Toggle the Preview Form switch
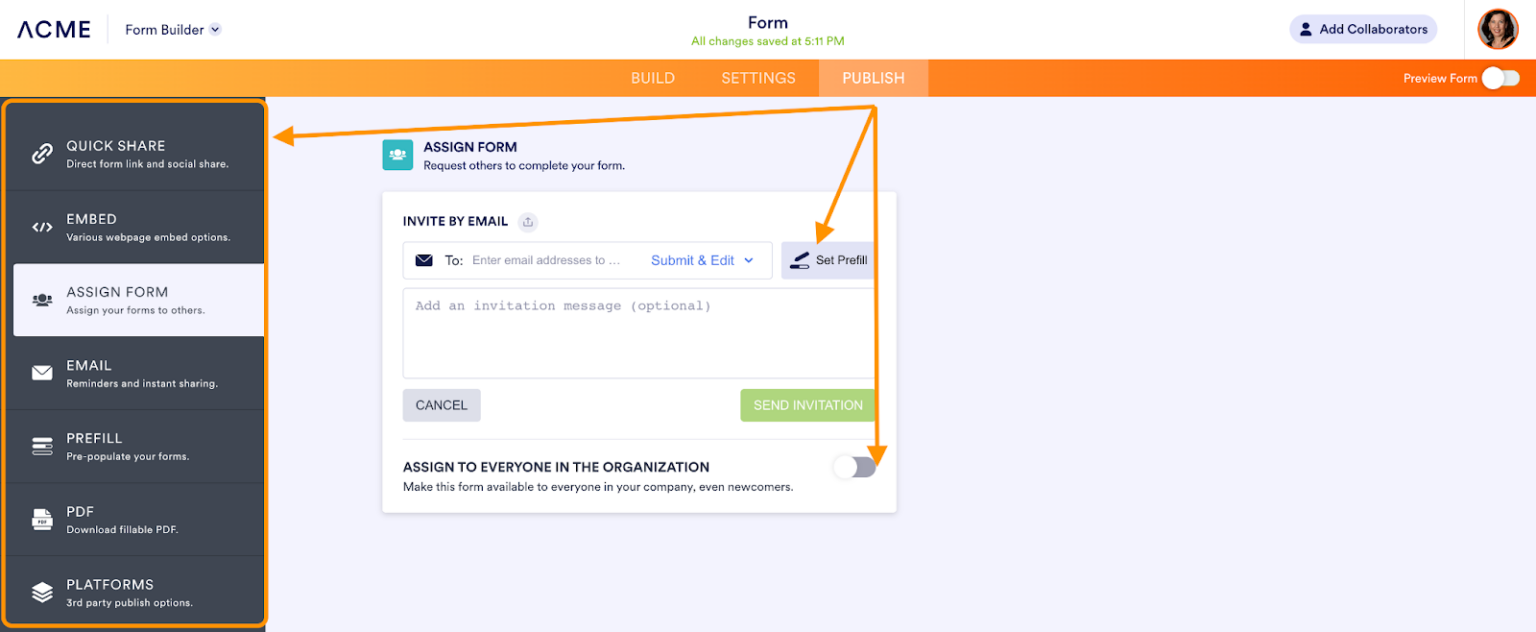 click(x=1499, y=77)
